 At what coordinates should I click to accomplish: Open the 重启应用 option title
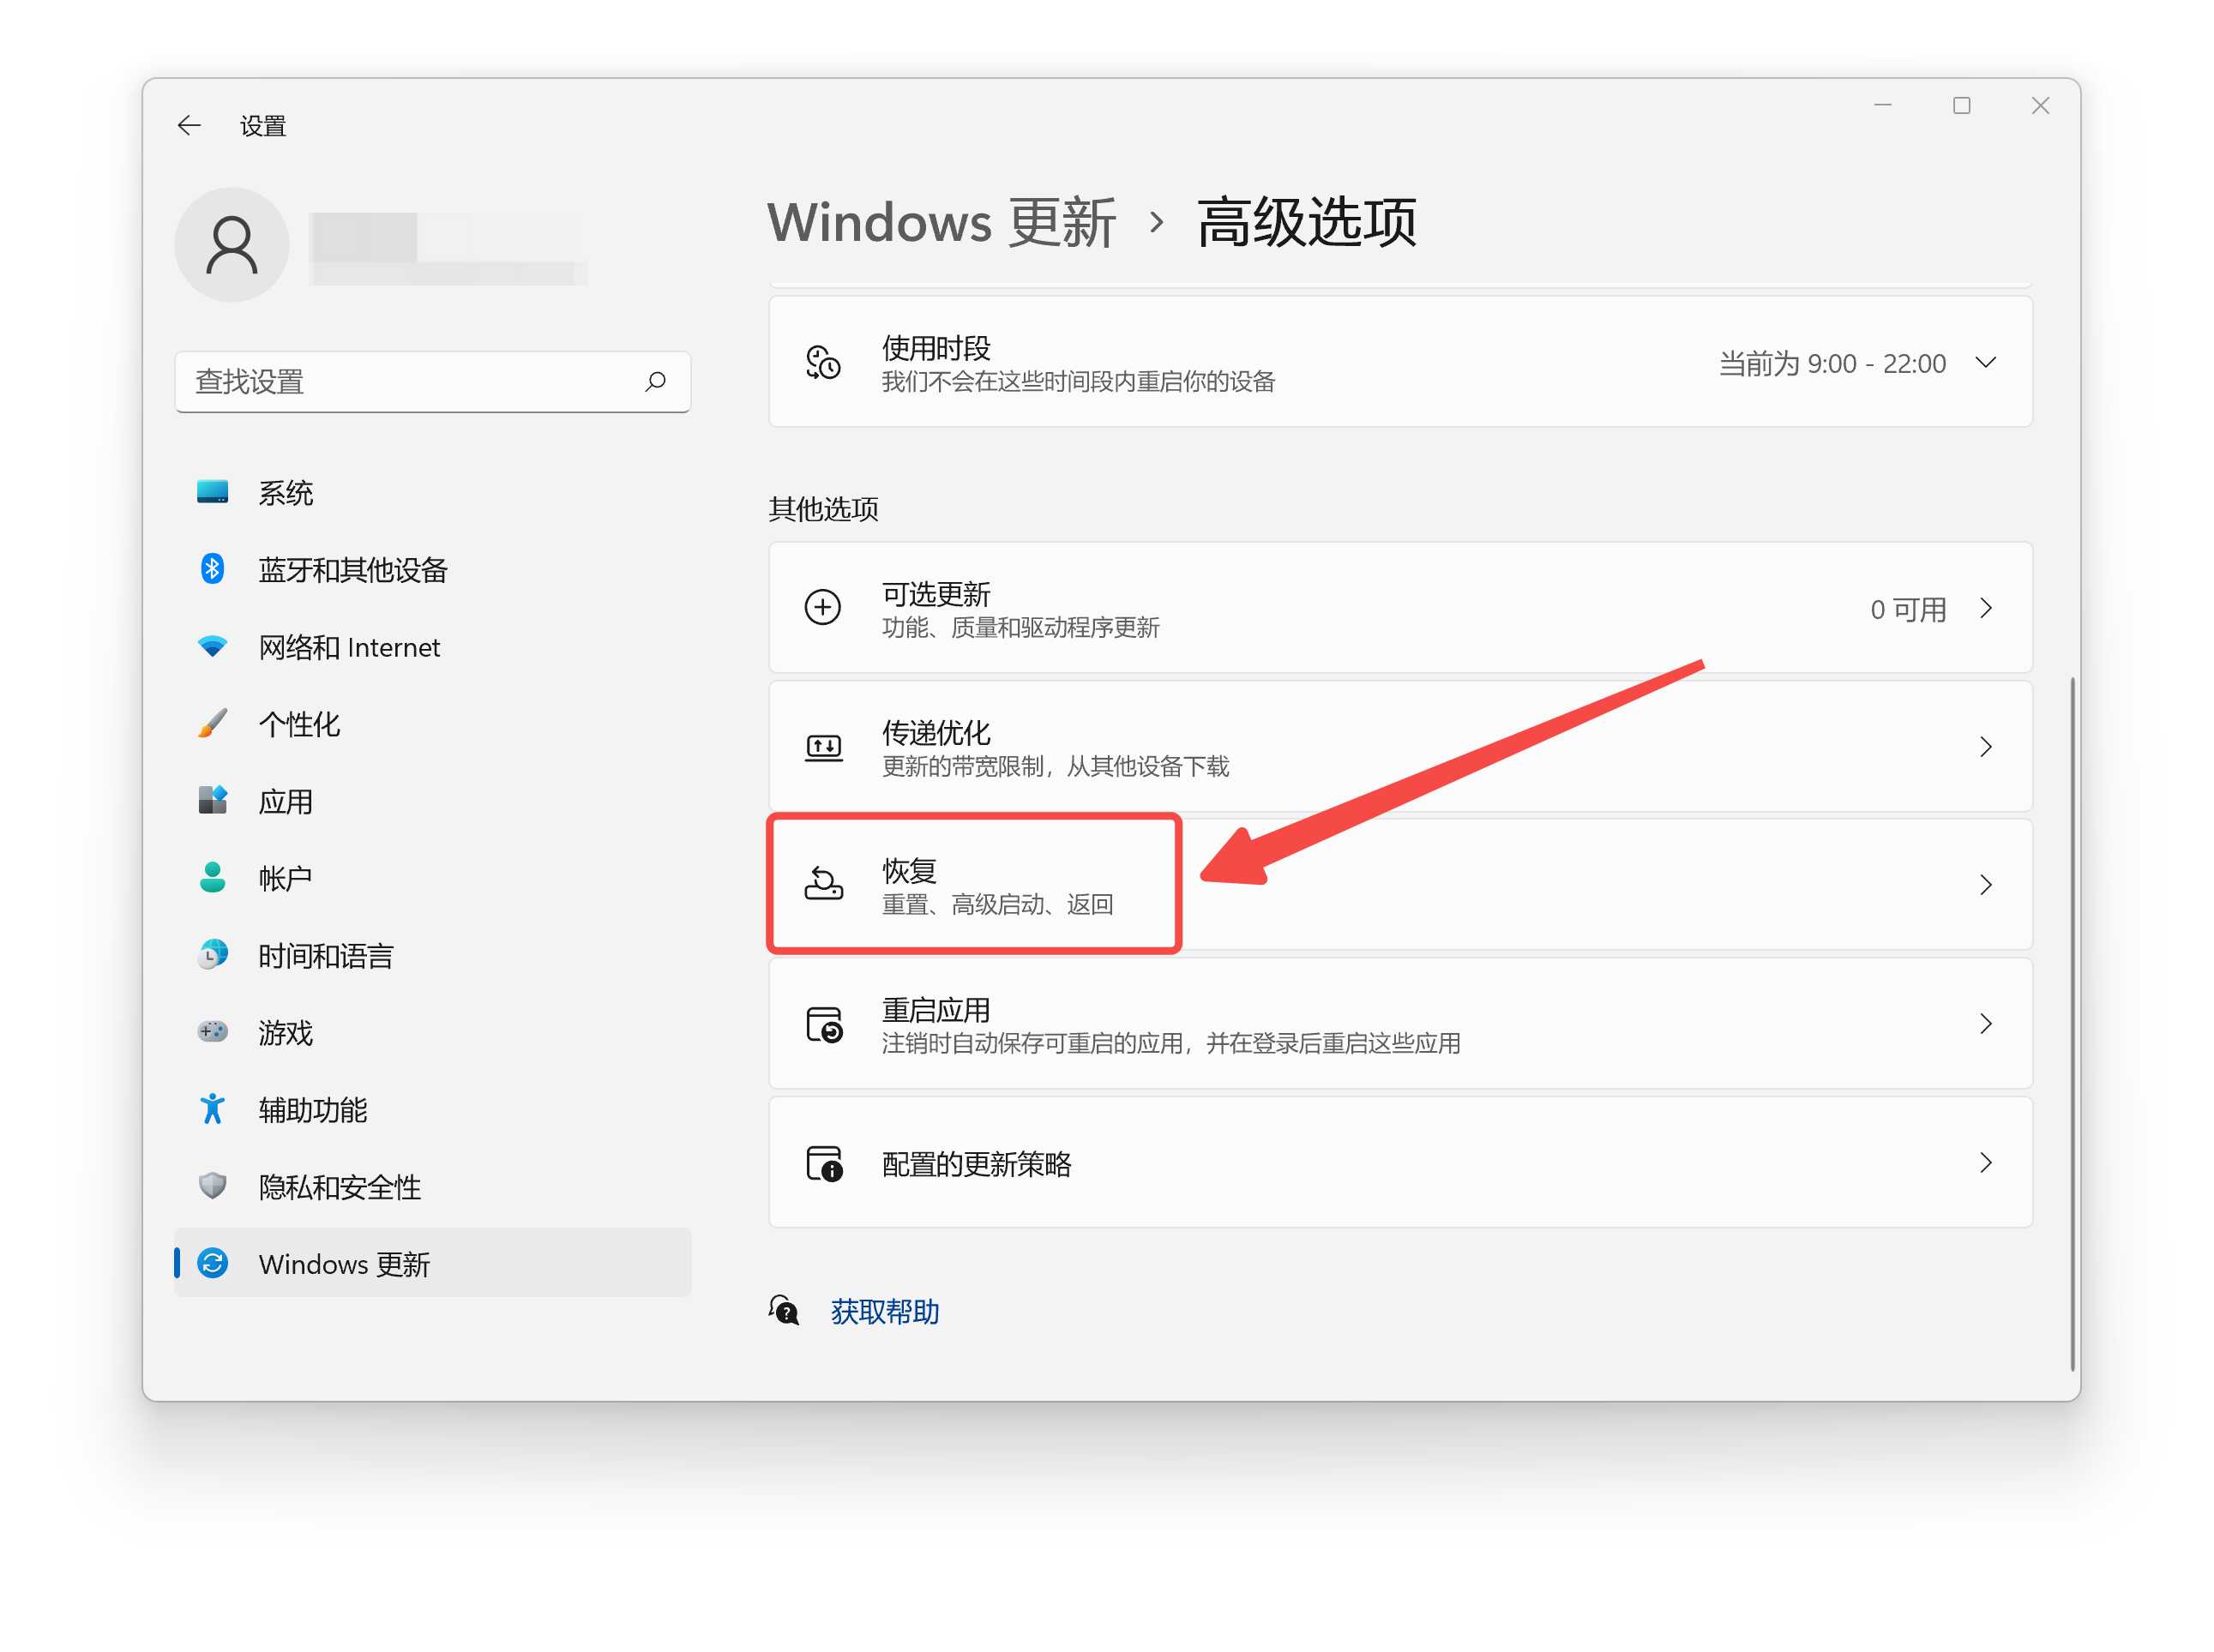935,1009
